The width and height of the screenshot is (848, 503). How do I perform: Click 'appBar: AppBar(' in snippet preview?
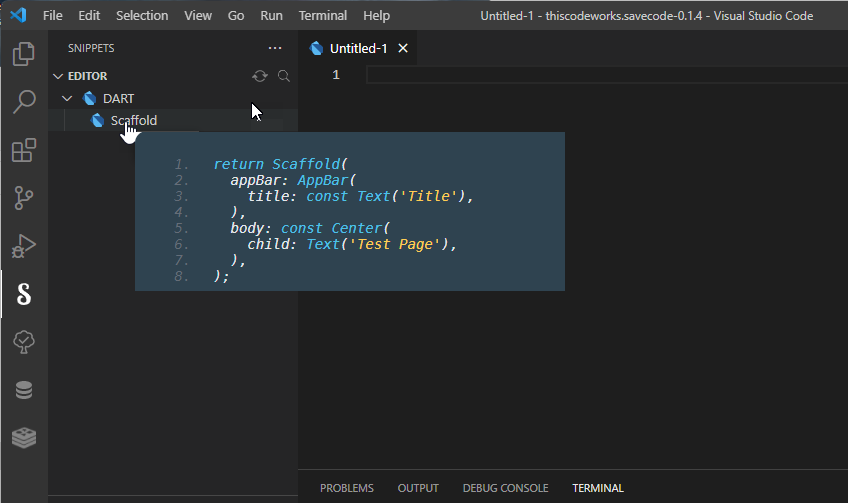tap(293, 180)
